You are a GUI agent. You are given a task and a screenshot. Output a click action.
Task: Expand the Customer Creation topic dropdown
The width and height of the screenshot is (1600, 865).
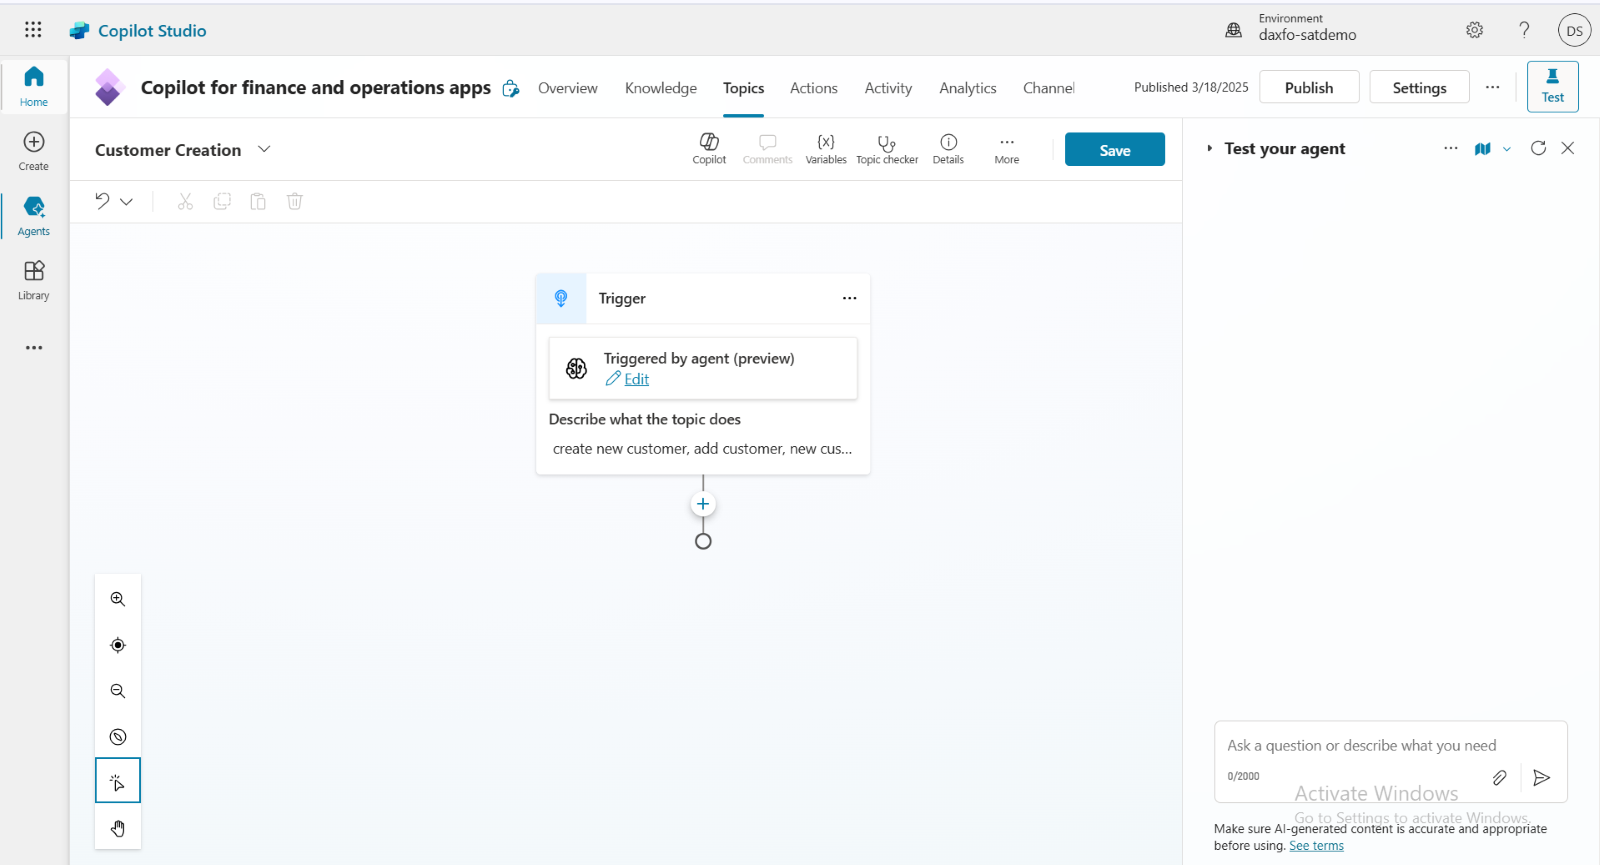[264, 149]
